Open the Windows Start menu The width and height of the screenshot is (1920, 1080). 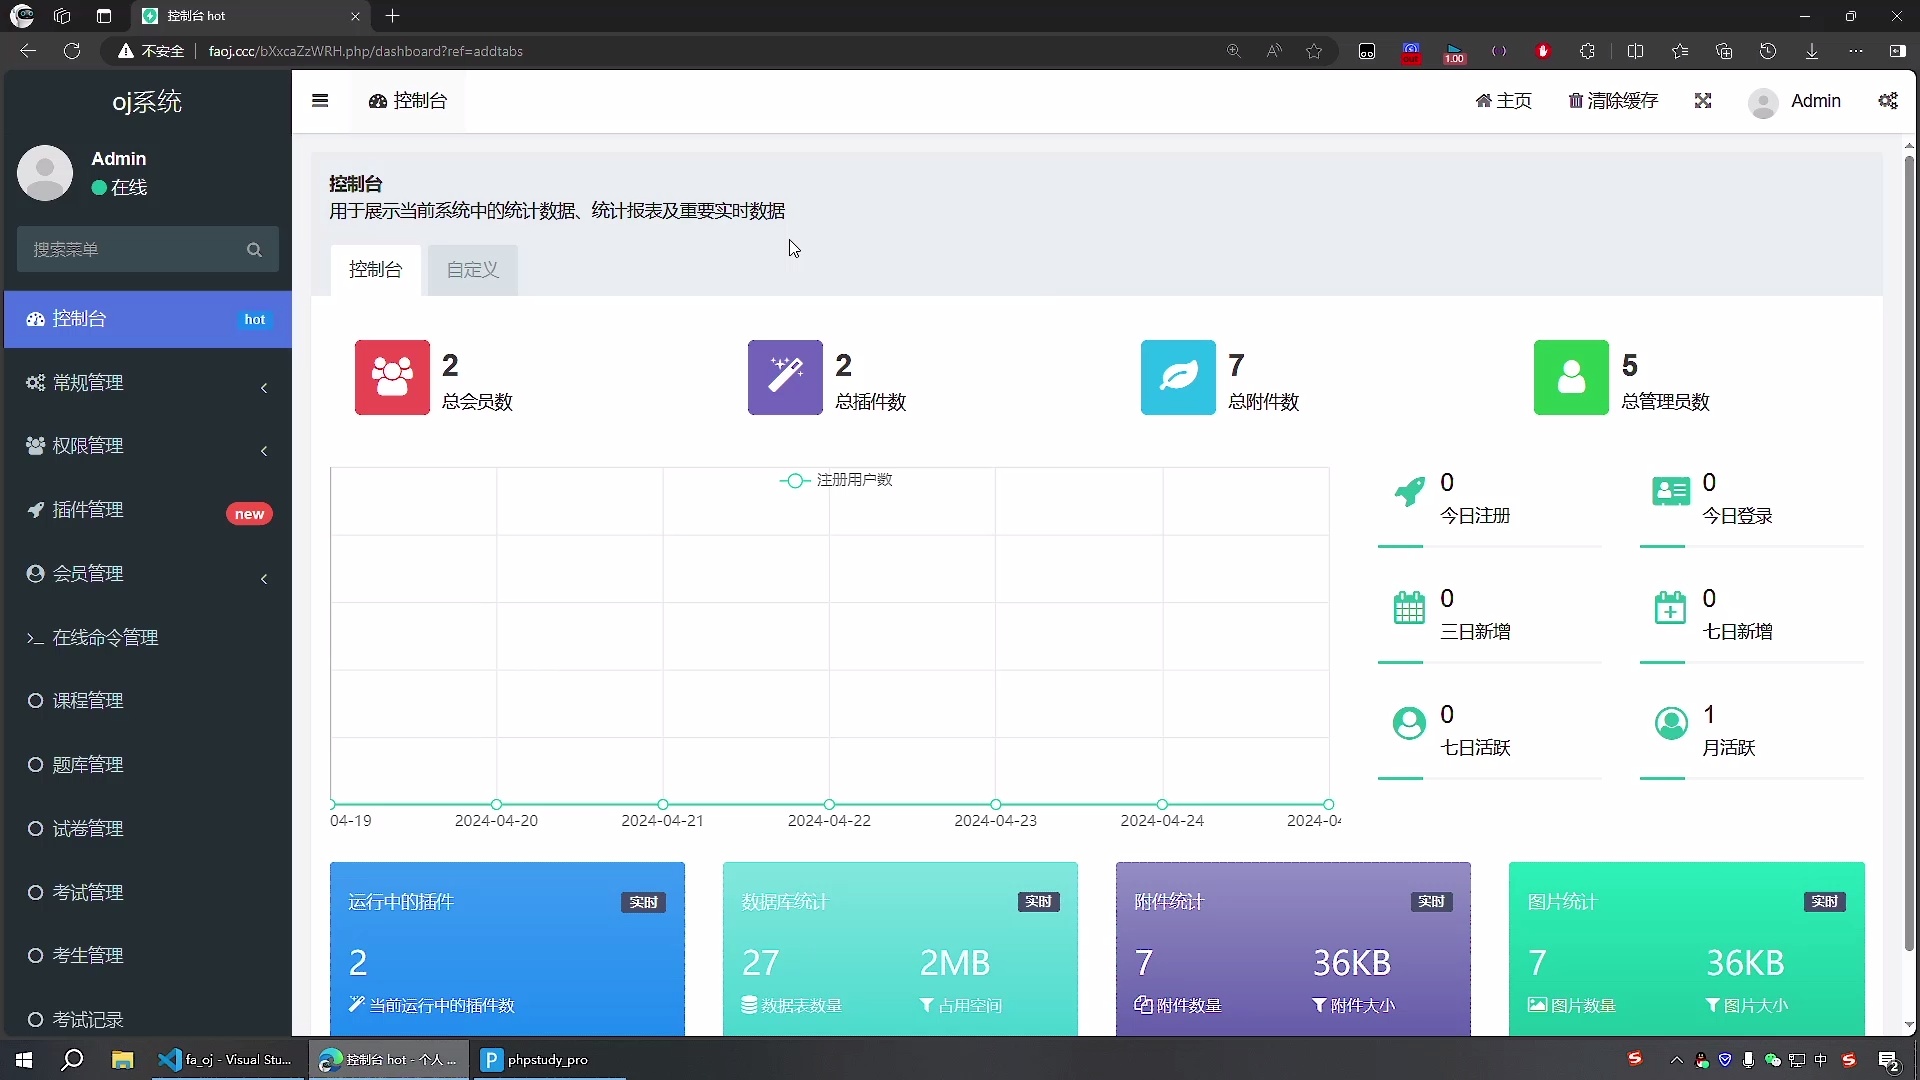(x=24, y=1059)
